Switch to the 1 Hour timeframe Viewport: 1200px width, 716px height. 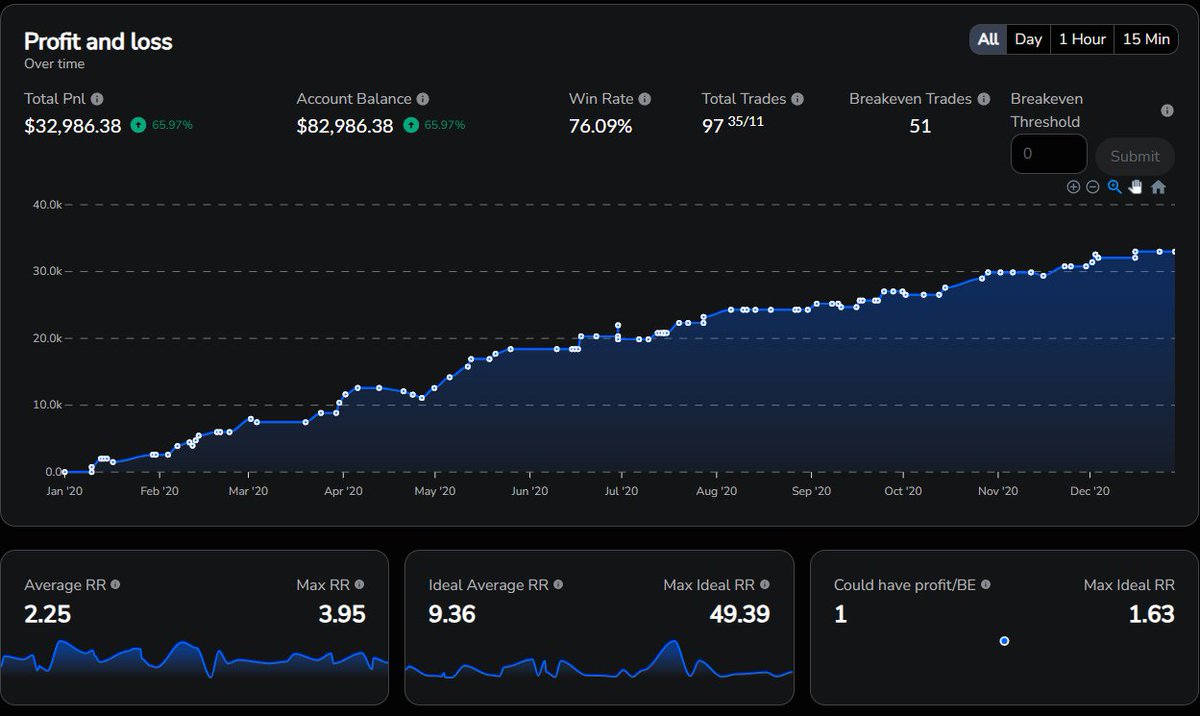tap(1082, 39)
